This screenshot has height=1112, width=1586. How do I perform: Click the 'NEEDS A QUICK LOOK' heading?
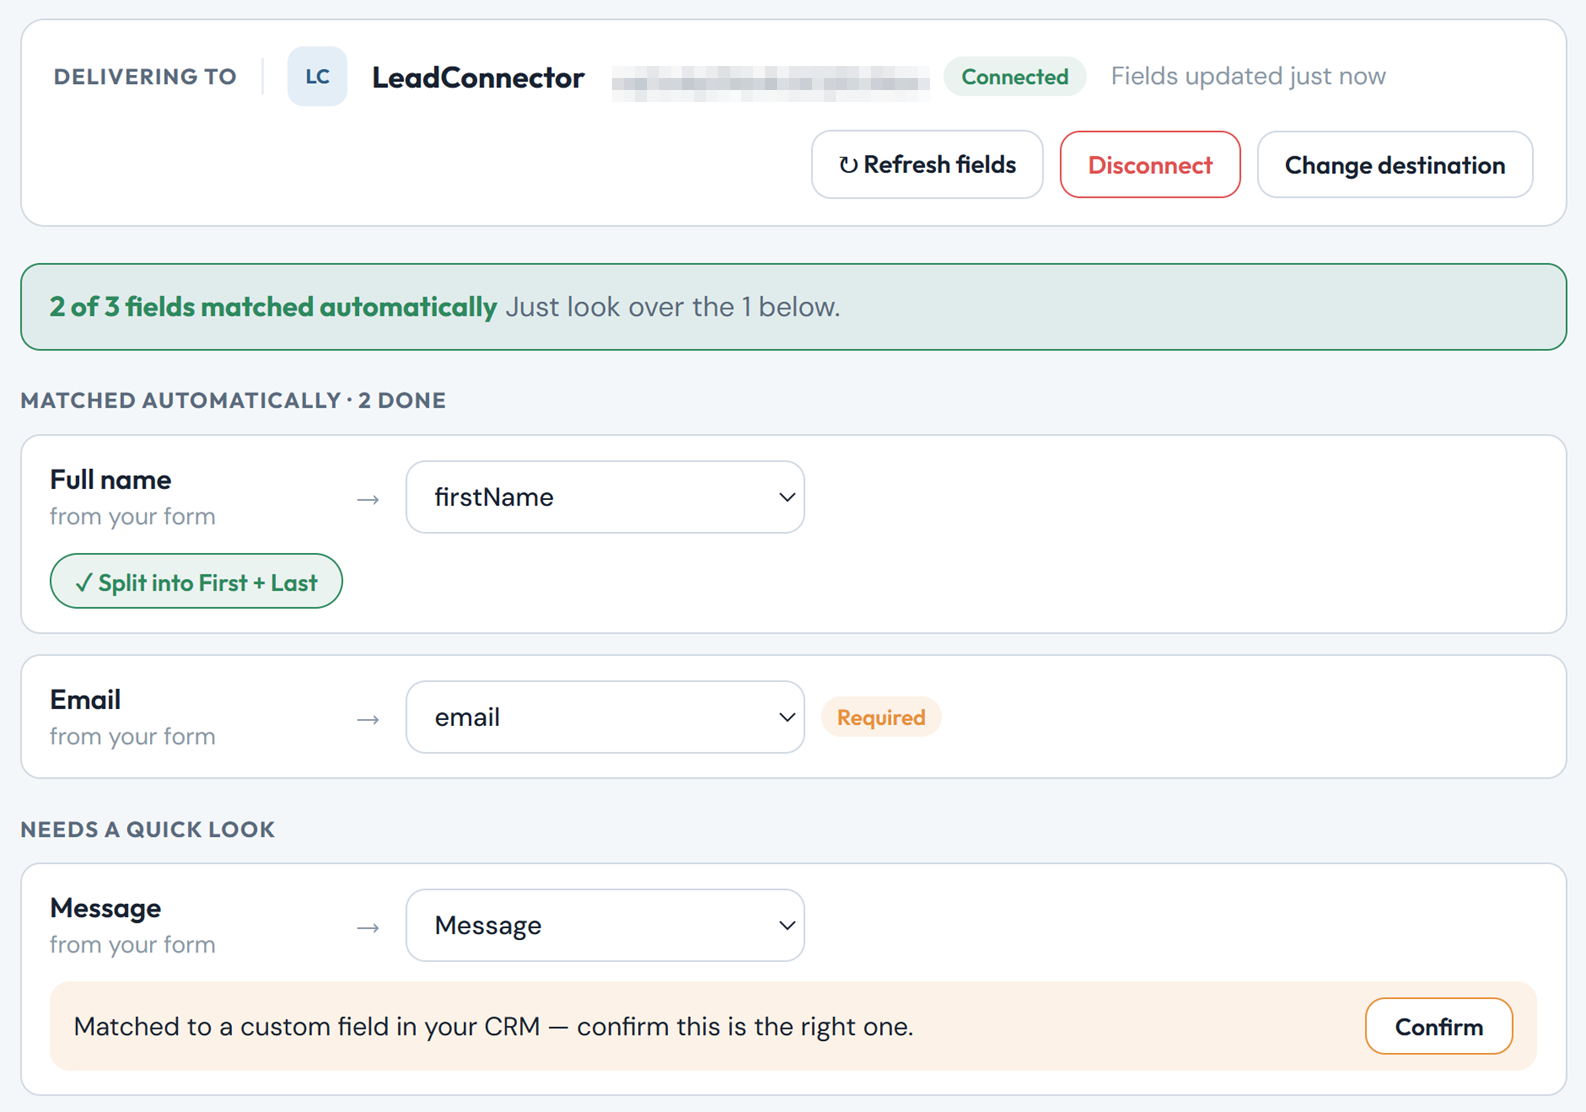[x=148, y=829]
